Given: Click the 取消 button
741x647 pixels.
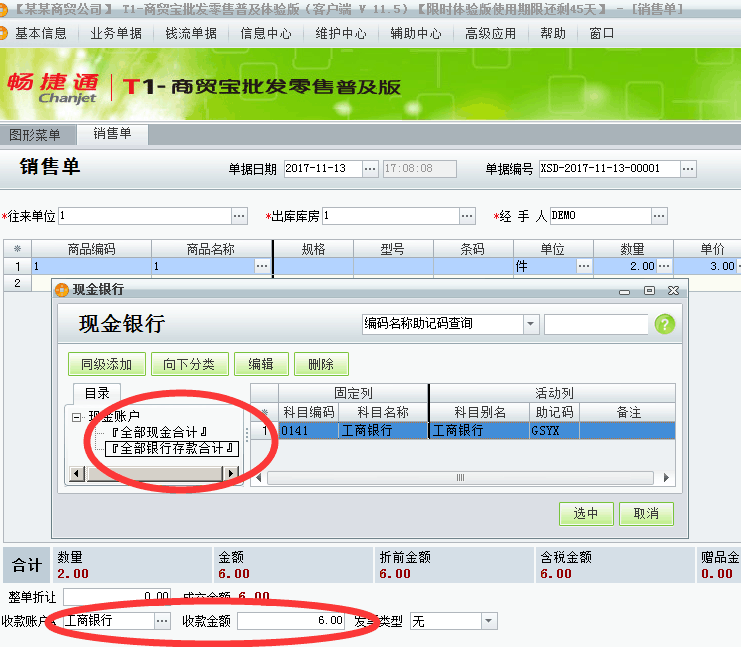Looking at the screenshot, I should click(646, 514).
